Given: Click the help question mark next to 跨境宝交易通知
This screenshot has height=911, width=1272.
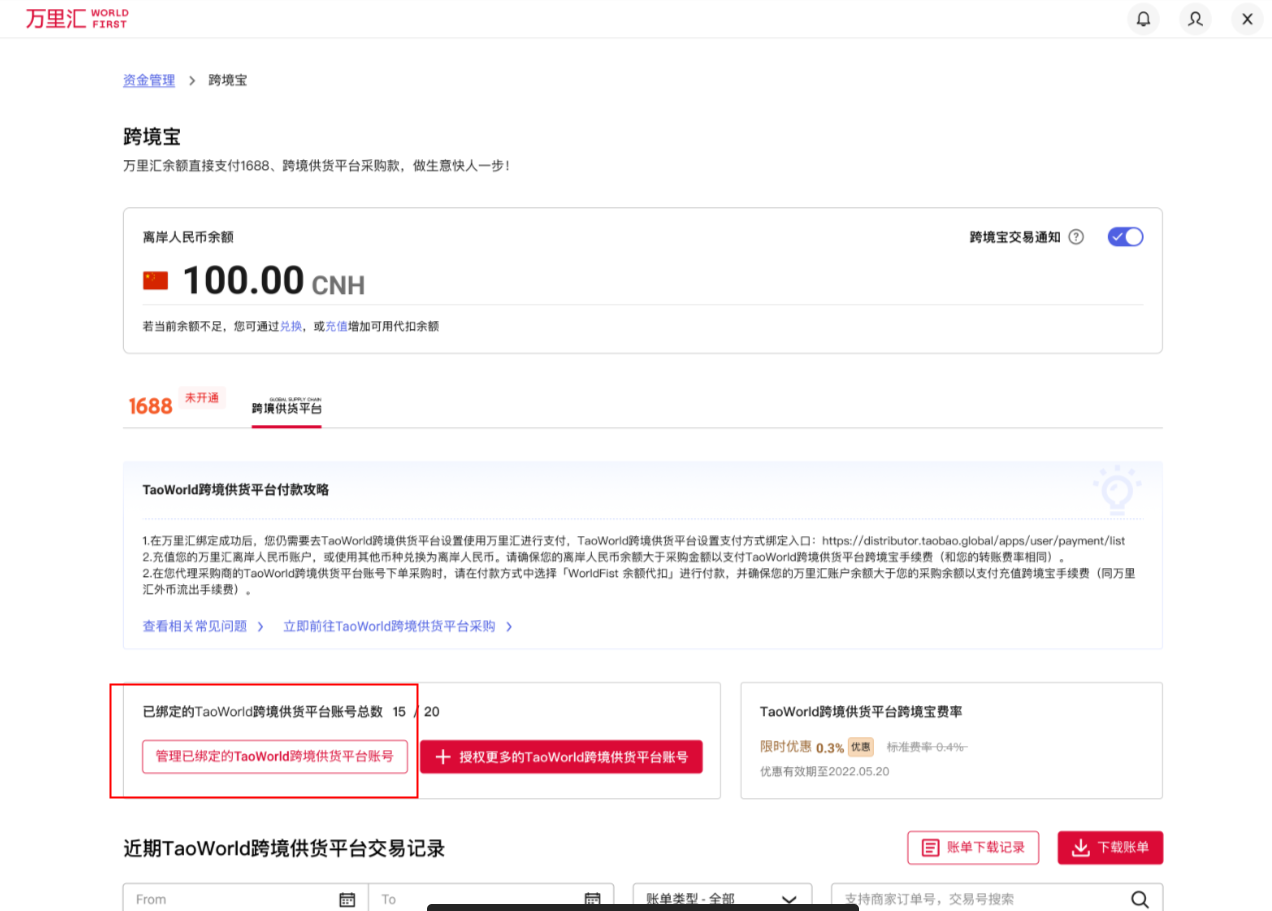Looking at the screenshot, I should [x=1075, y=236].
